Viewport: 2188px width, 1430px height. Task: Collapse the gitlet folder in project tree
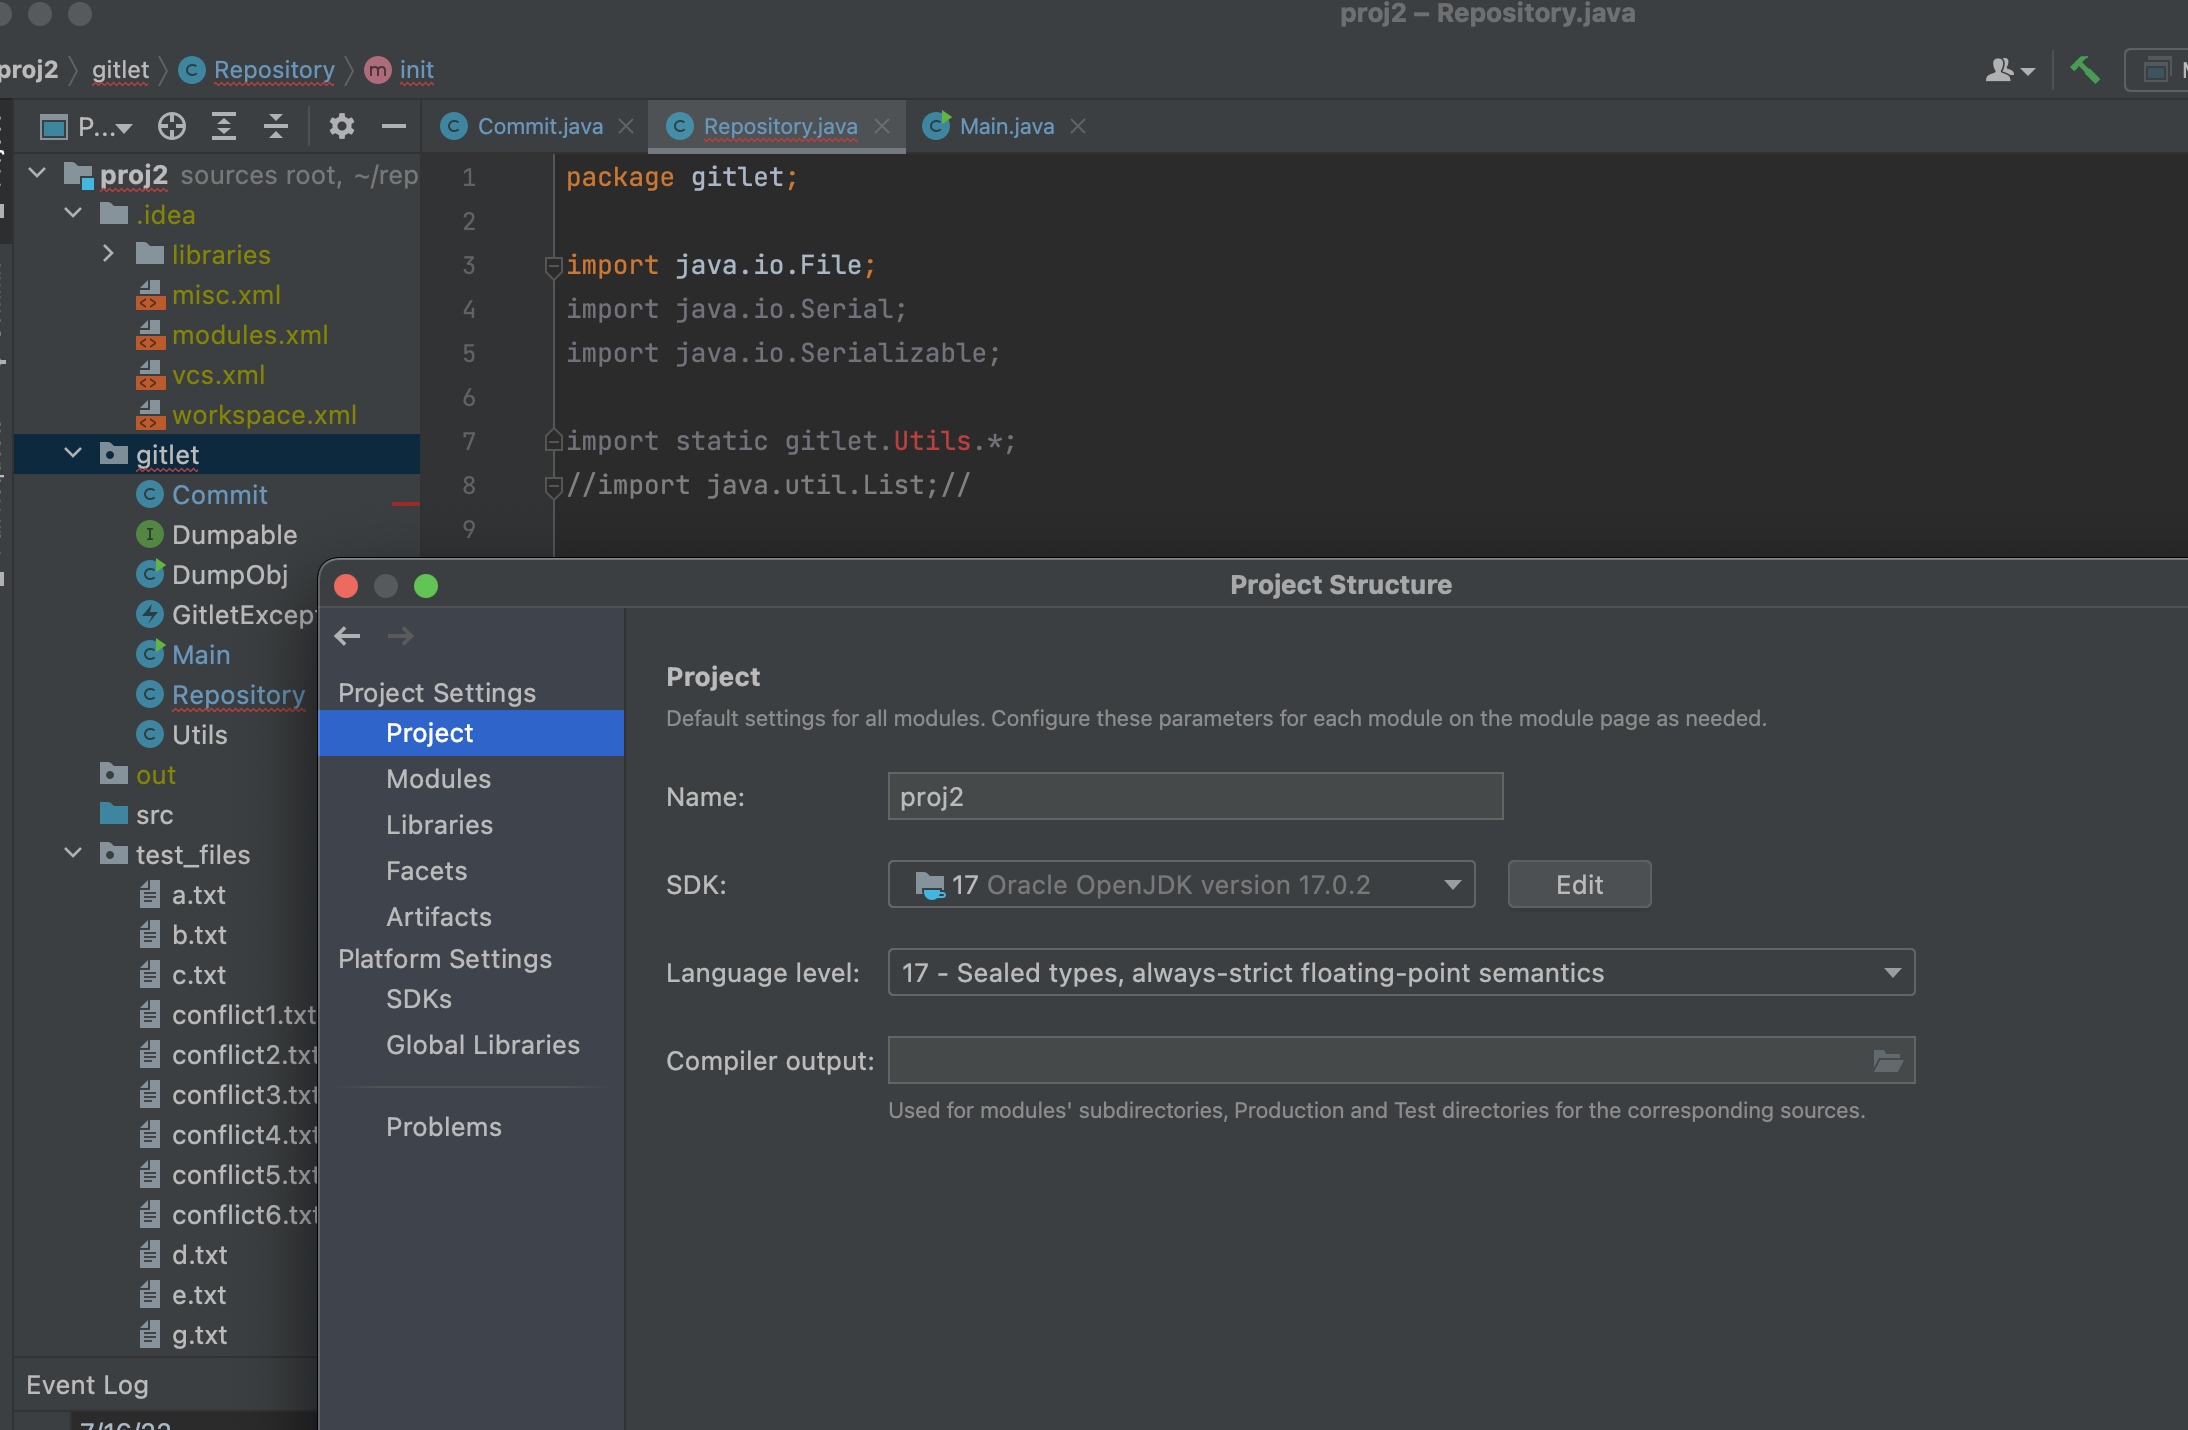coord(73,454)
